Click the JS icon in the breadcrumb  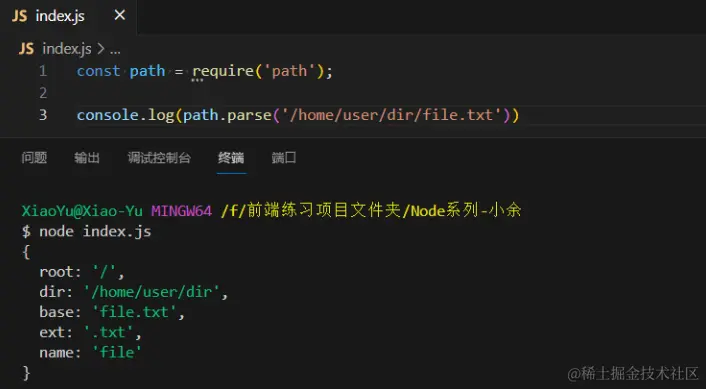26,49
